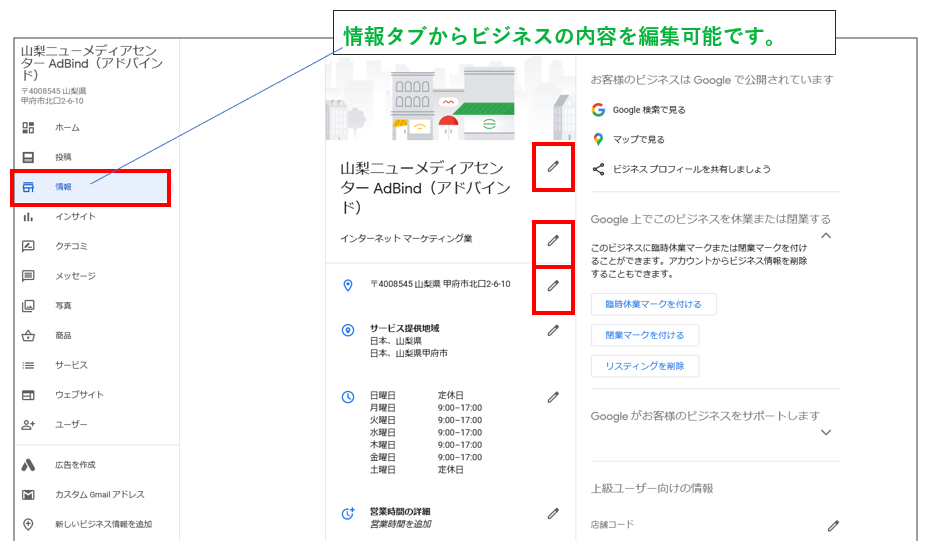The image size is (926, 541).
Task: Click the Gmail icon for カスタム Gmail アドレス
Action: click(28, 494)
